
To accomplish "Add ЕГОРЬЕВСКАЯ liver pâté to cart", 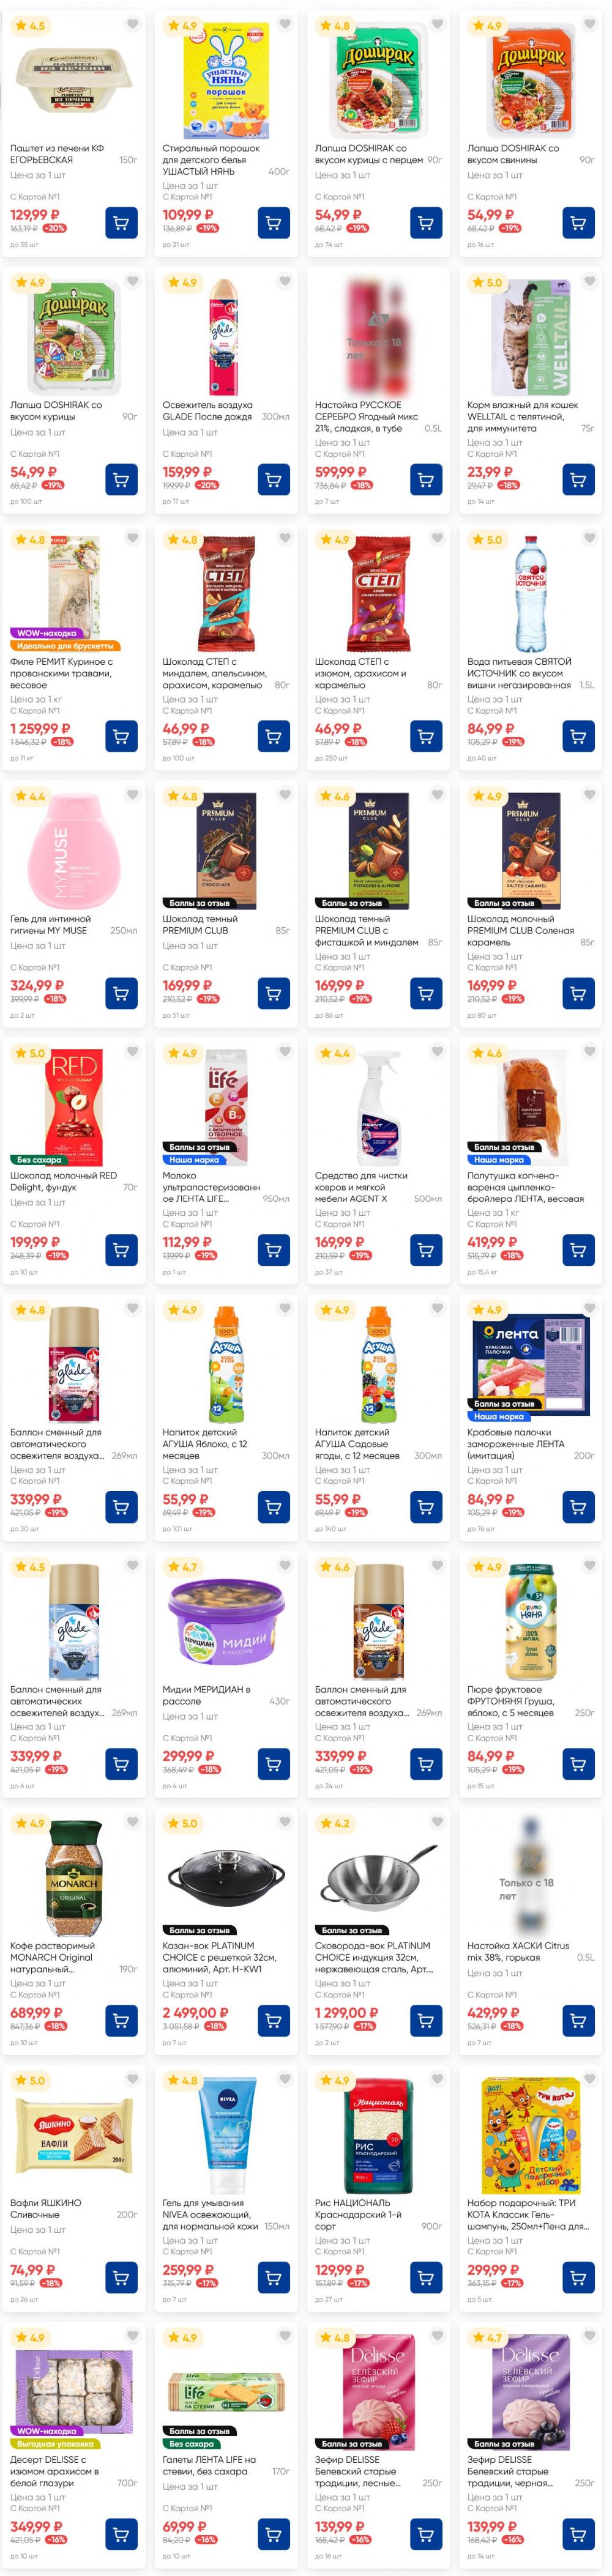I will tap(121, 223).
